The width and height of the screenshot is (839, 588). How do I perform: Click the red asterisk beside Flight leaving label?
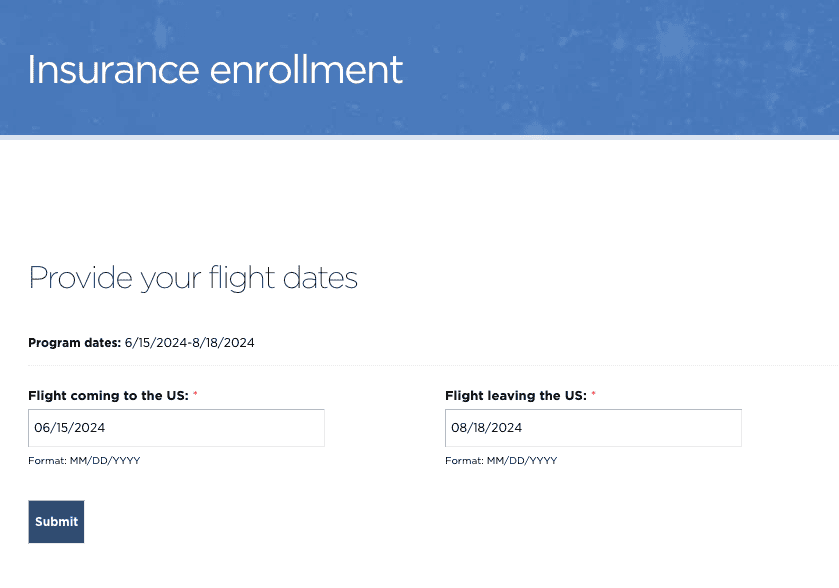coord(594,396)
